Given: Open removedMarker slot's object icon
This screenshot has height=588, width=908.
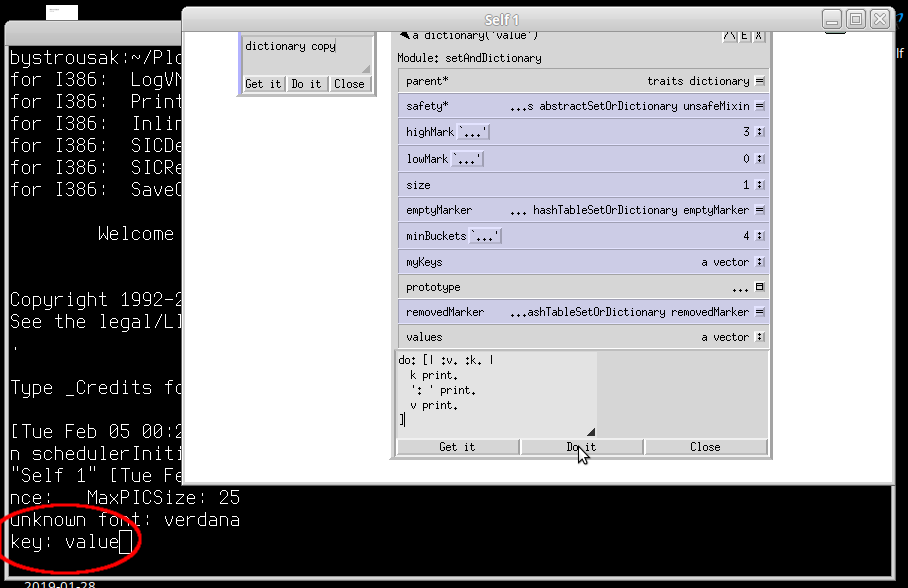Looking at the screenshot, I should pyautogui.click(x=760, y=312).
